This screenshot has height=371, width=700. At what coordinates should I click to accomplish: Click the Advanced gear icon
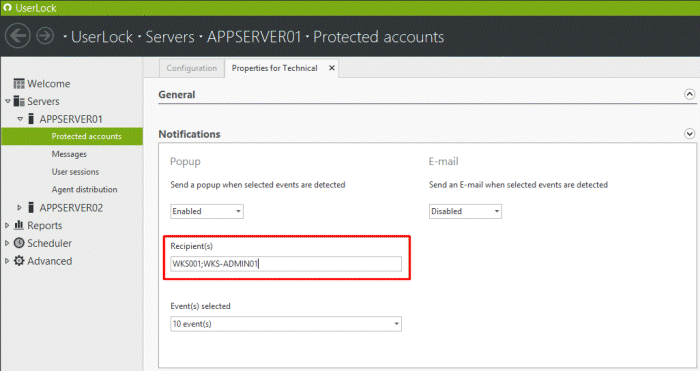(x=19, y=260)
